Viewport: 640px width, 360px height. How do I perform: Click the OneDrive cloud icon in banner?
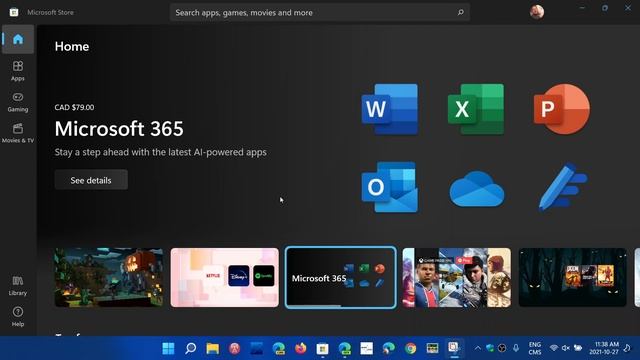pyautogui.click(x=477, y=189)
